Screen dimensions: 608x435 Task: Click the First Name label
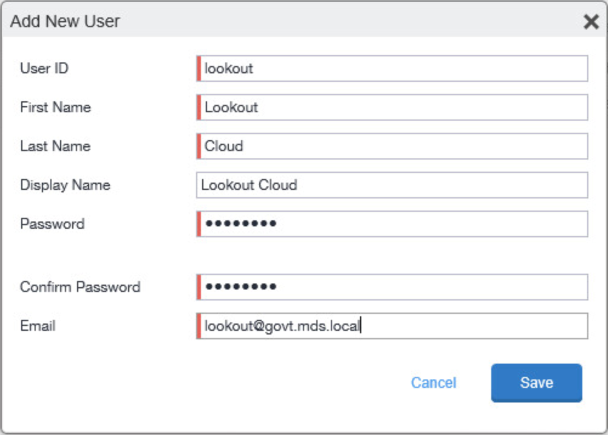[x=55, y=107]
